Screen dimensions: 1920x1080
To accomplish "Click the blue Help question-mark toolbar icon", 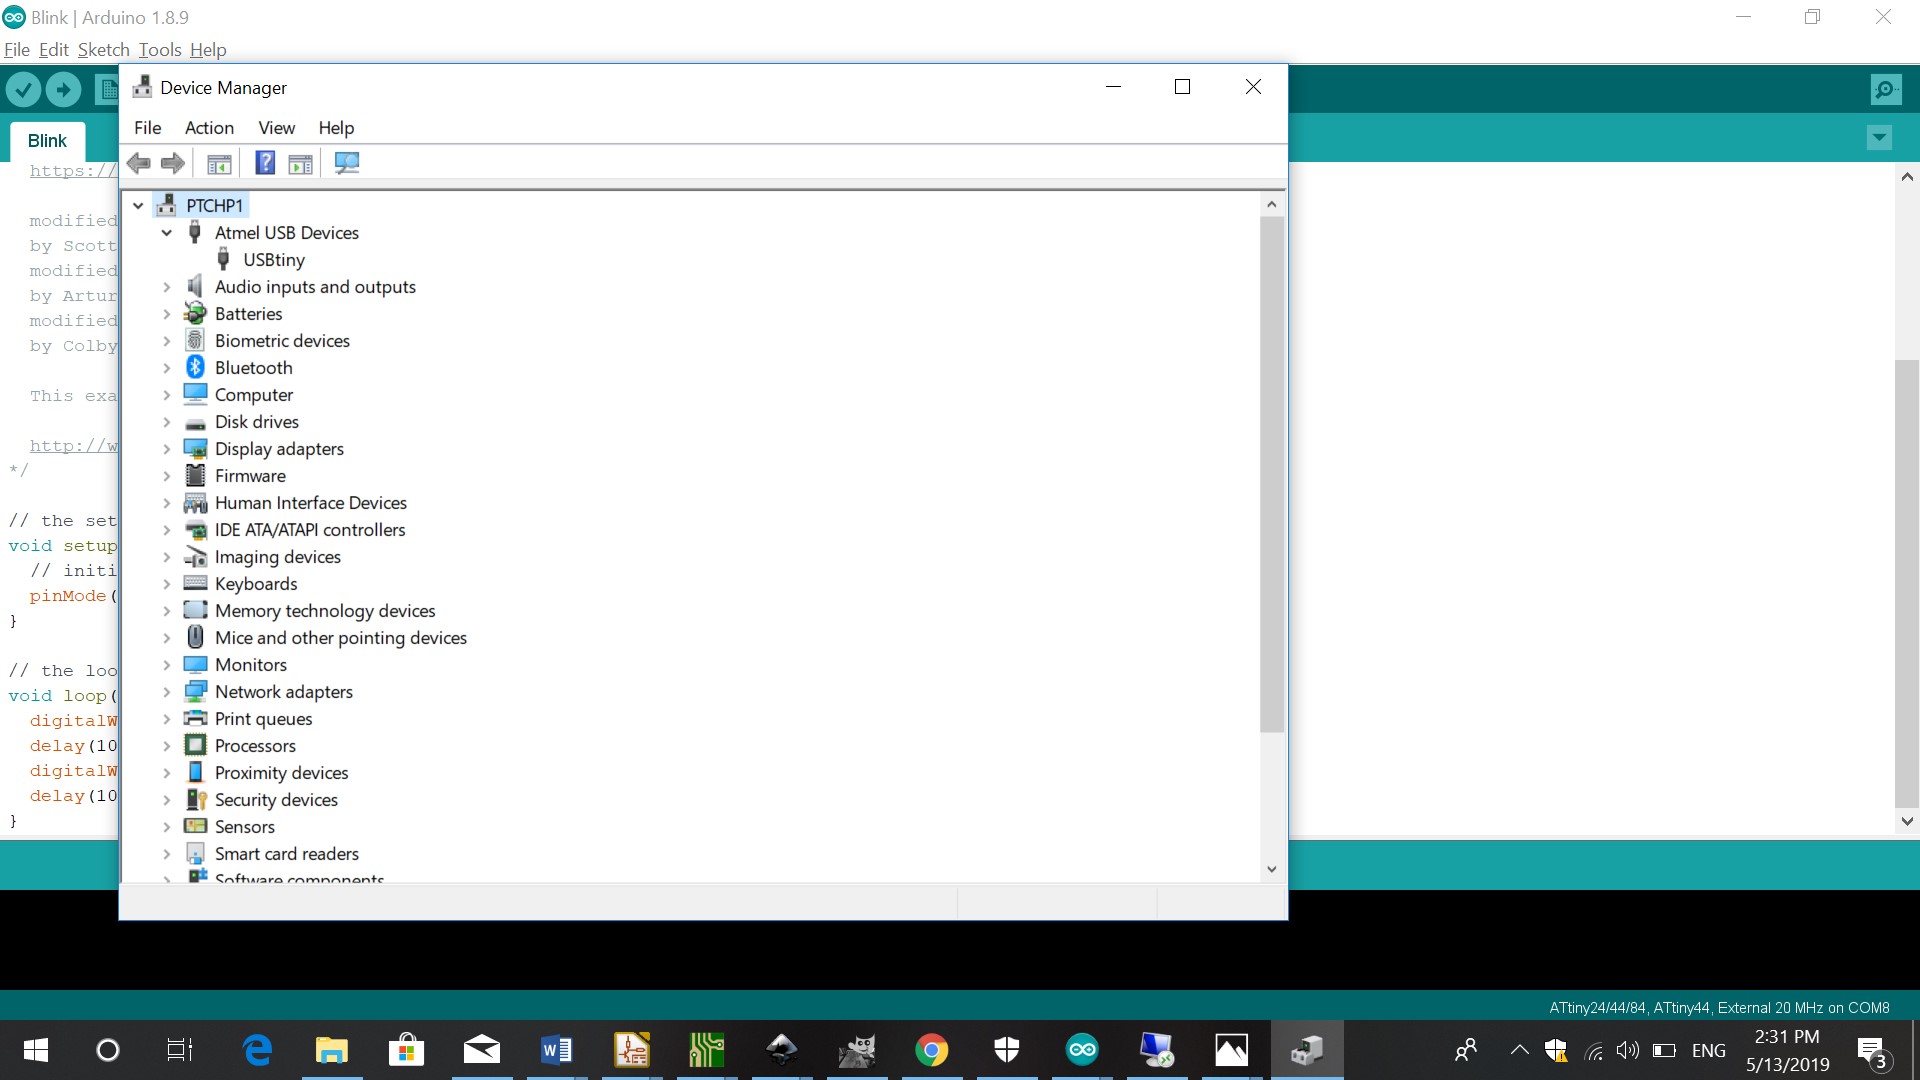I will pos(264,163).
